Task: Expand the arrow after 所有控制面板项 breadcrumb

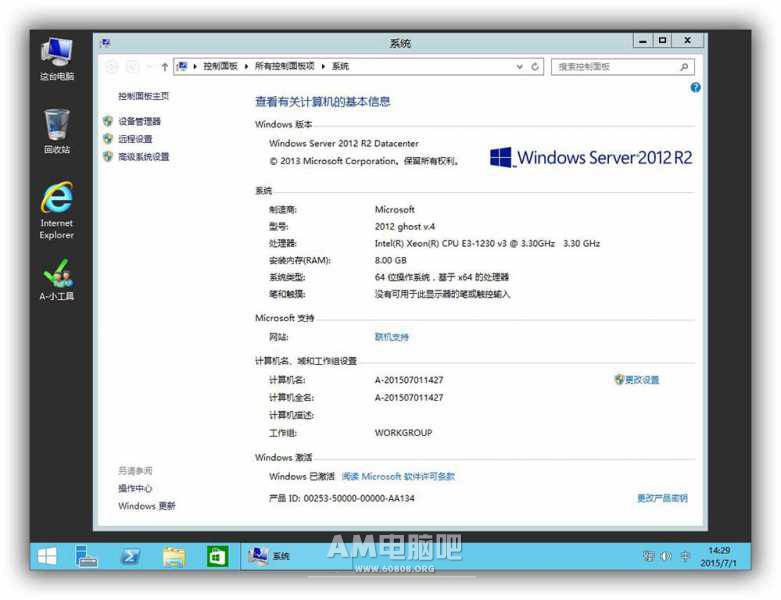Action: (323, 66)
